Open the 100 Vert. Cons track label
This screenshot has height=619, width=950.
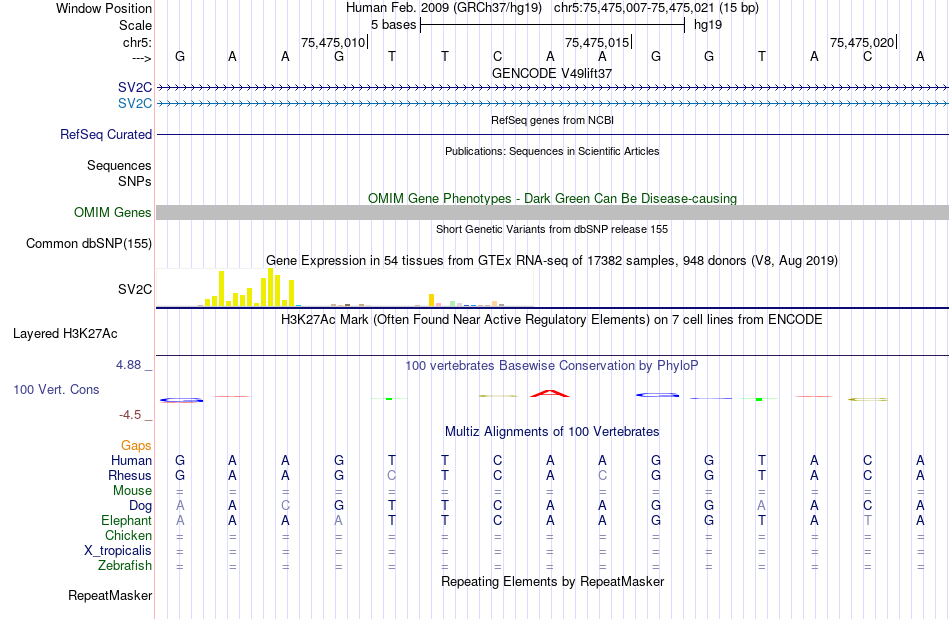pos(56,389)
